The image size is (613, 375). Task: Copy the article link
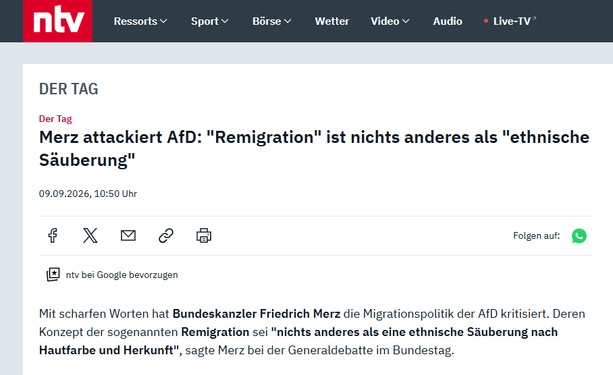[x=166, y=236]
